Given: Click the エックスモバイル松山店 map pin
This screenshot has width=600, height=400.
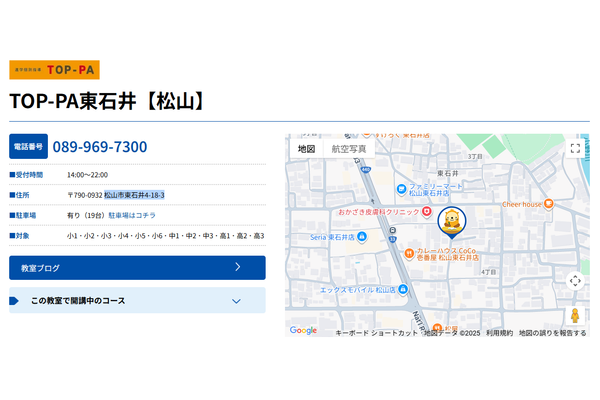Looking at the screenshot, I should [x=403, y=289].
